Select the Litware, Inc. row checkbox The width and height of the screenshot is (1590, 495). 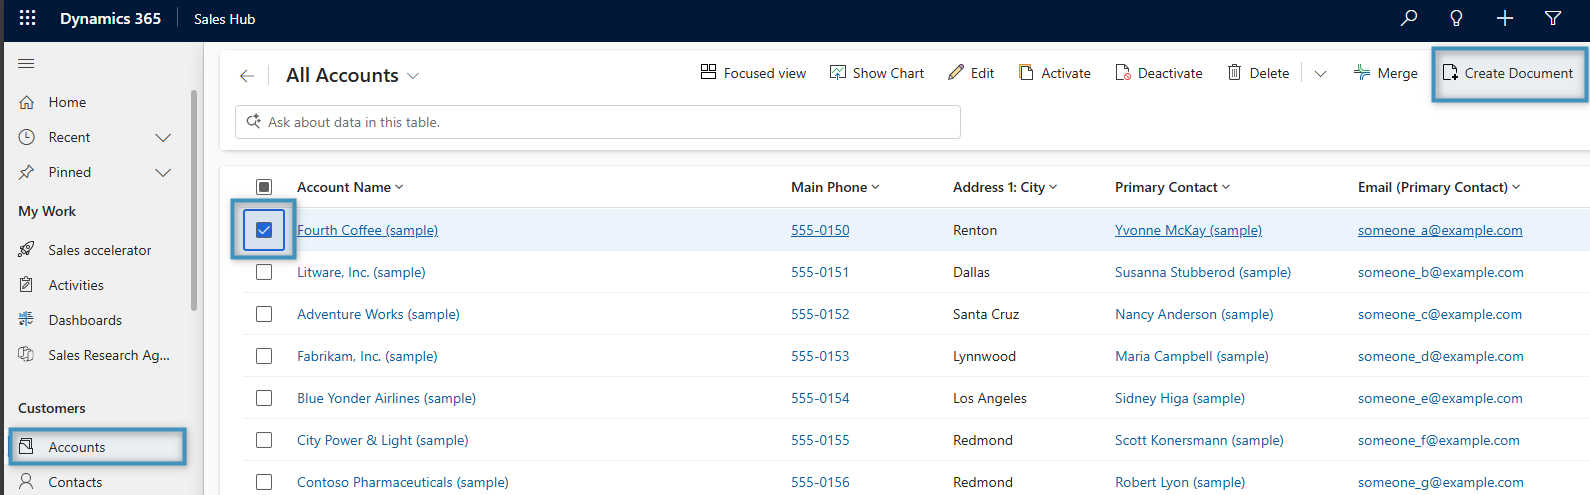pos(264,272)
